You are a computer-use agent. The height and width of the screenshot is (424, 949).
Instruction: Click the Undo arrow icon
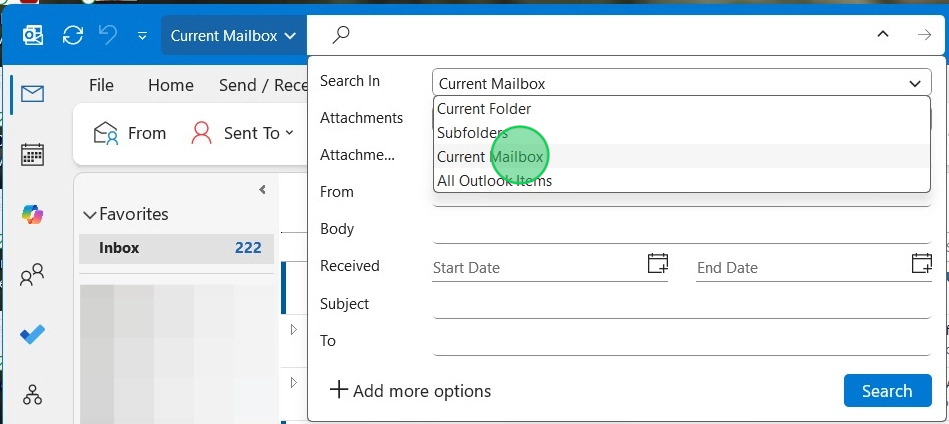(108, 34)
